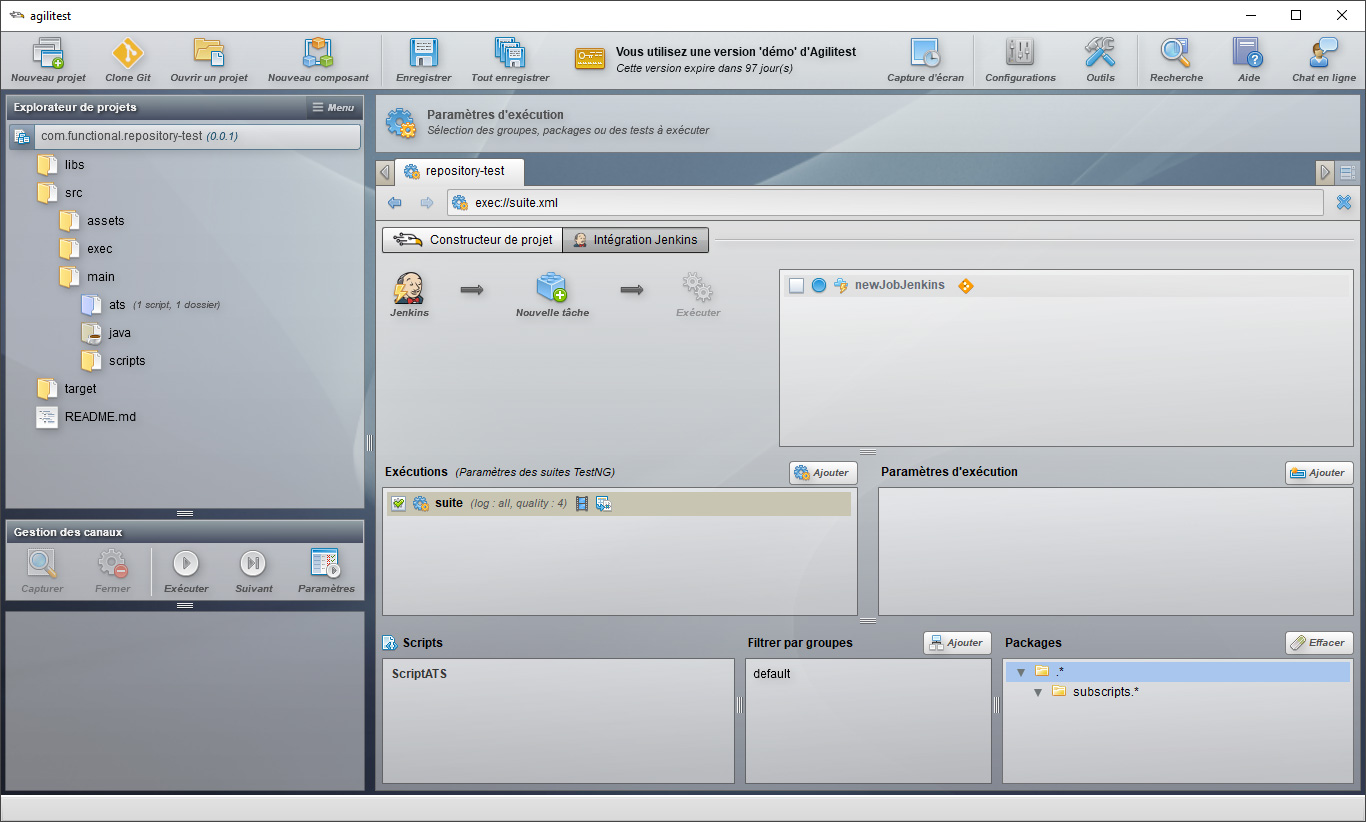The width and height of the screenshot is (1366, 822).
Task: Open the Clone Git tool
Action: point(128,60)
